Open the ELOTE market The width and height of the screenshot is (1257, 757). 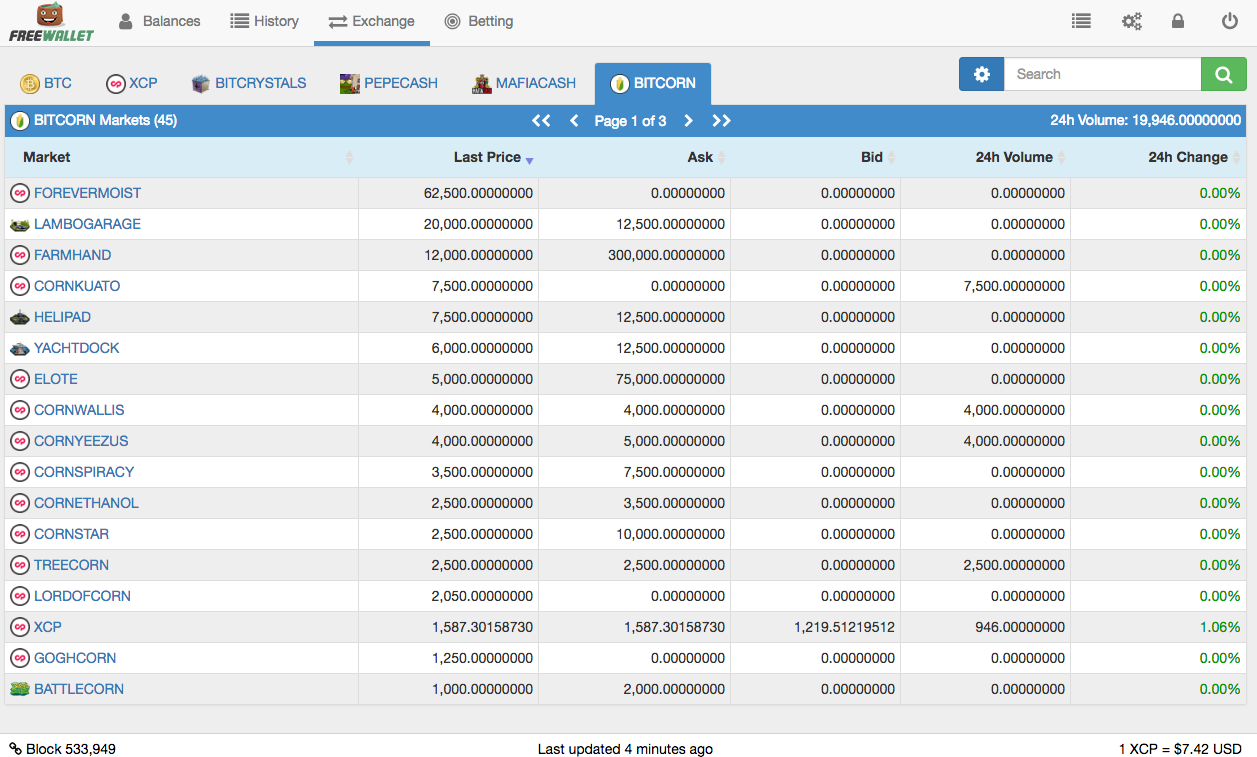56,379
